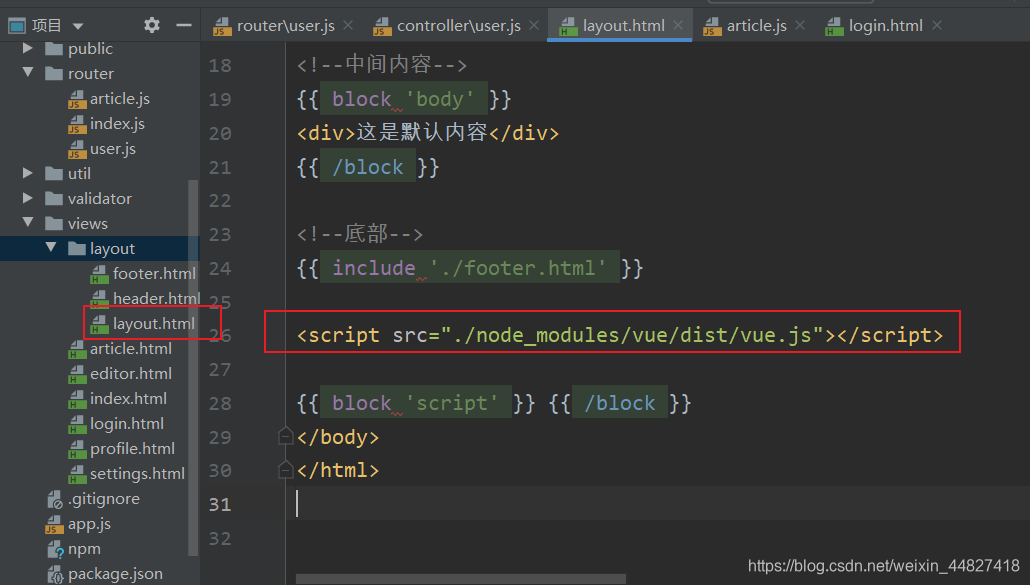
Task: Open profile.html in project tree
Action: pyautogui.click(x=132, y=448)
